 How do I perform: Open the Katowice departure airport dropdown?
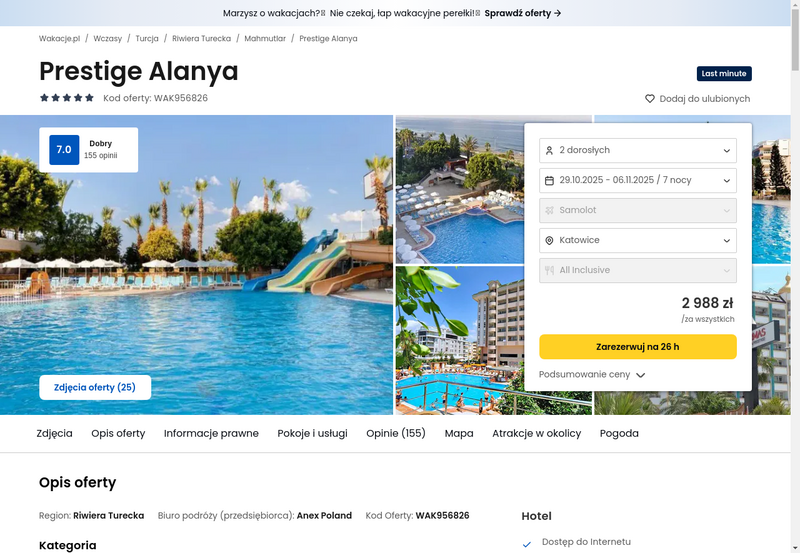pyautogui.click(x=638, y=240)
